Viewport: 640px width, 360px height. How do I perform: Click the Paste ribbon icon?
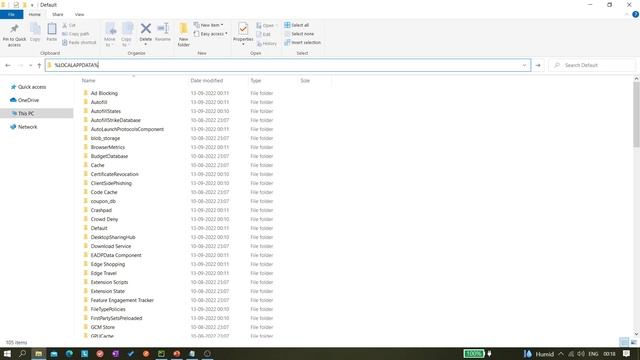point(52,29)
